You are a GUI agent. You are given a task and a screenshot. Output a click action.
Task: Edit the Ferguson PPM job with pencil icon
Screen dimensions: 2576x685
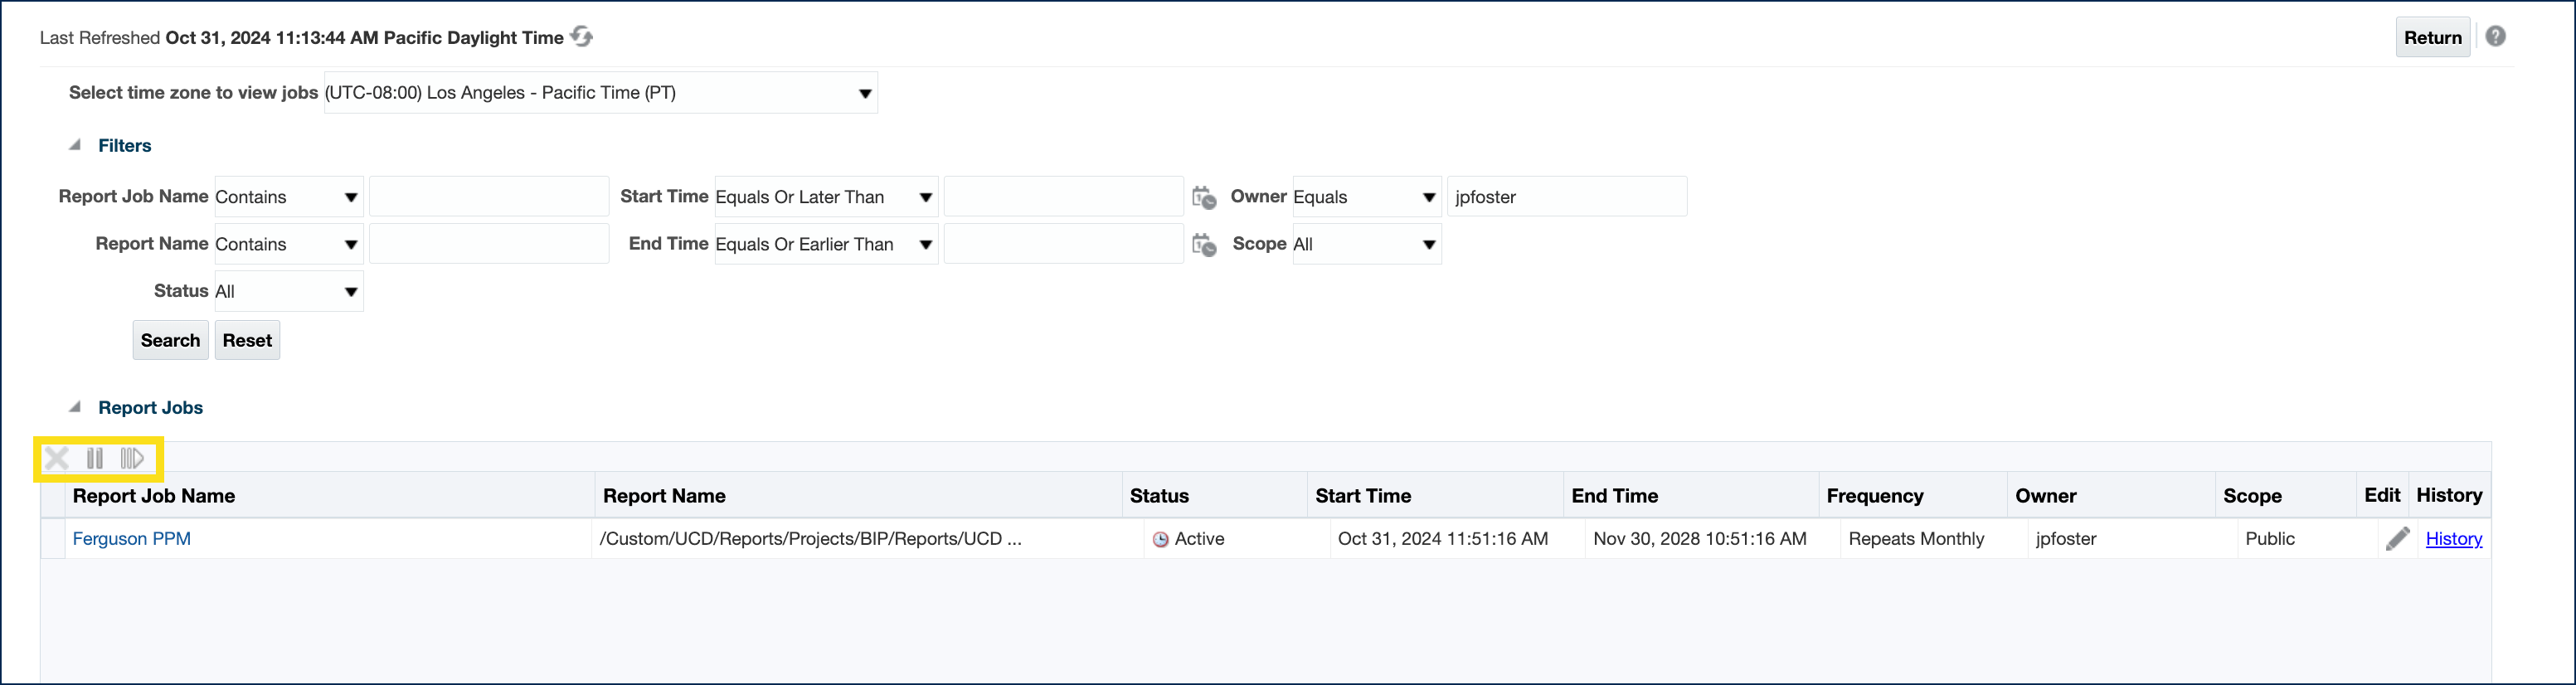(2397, 539)
